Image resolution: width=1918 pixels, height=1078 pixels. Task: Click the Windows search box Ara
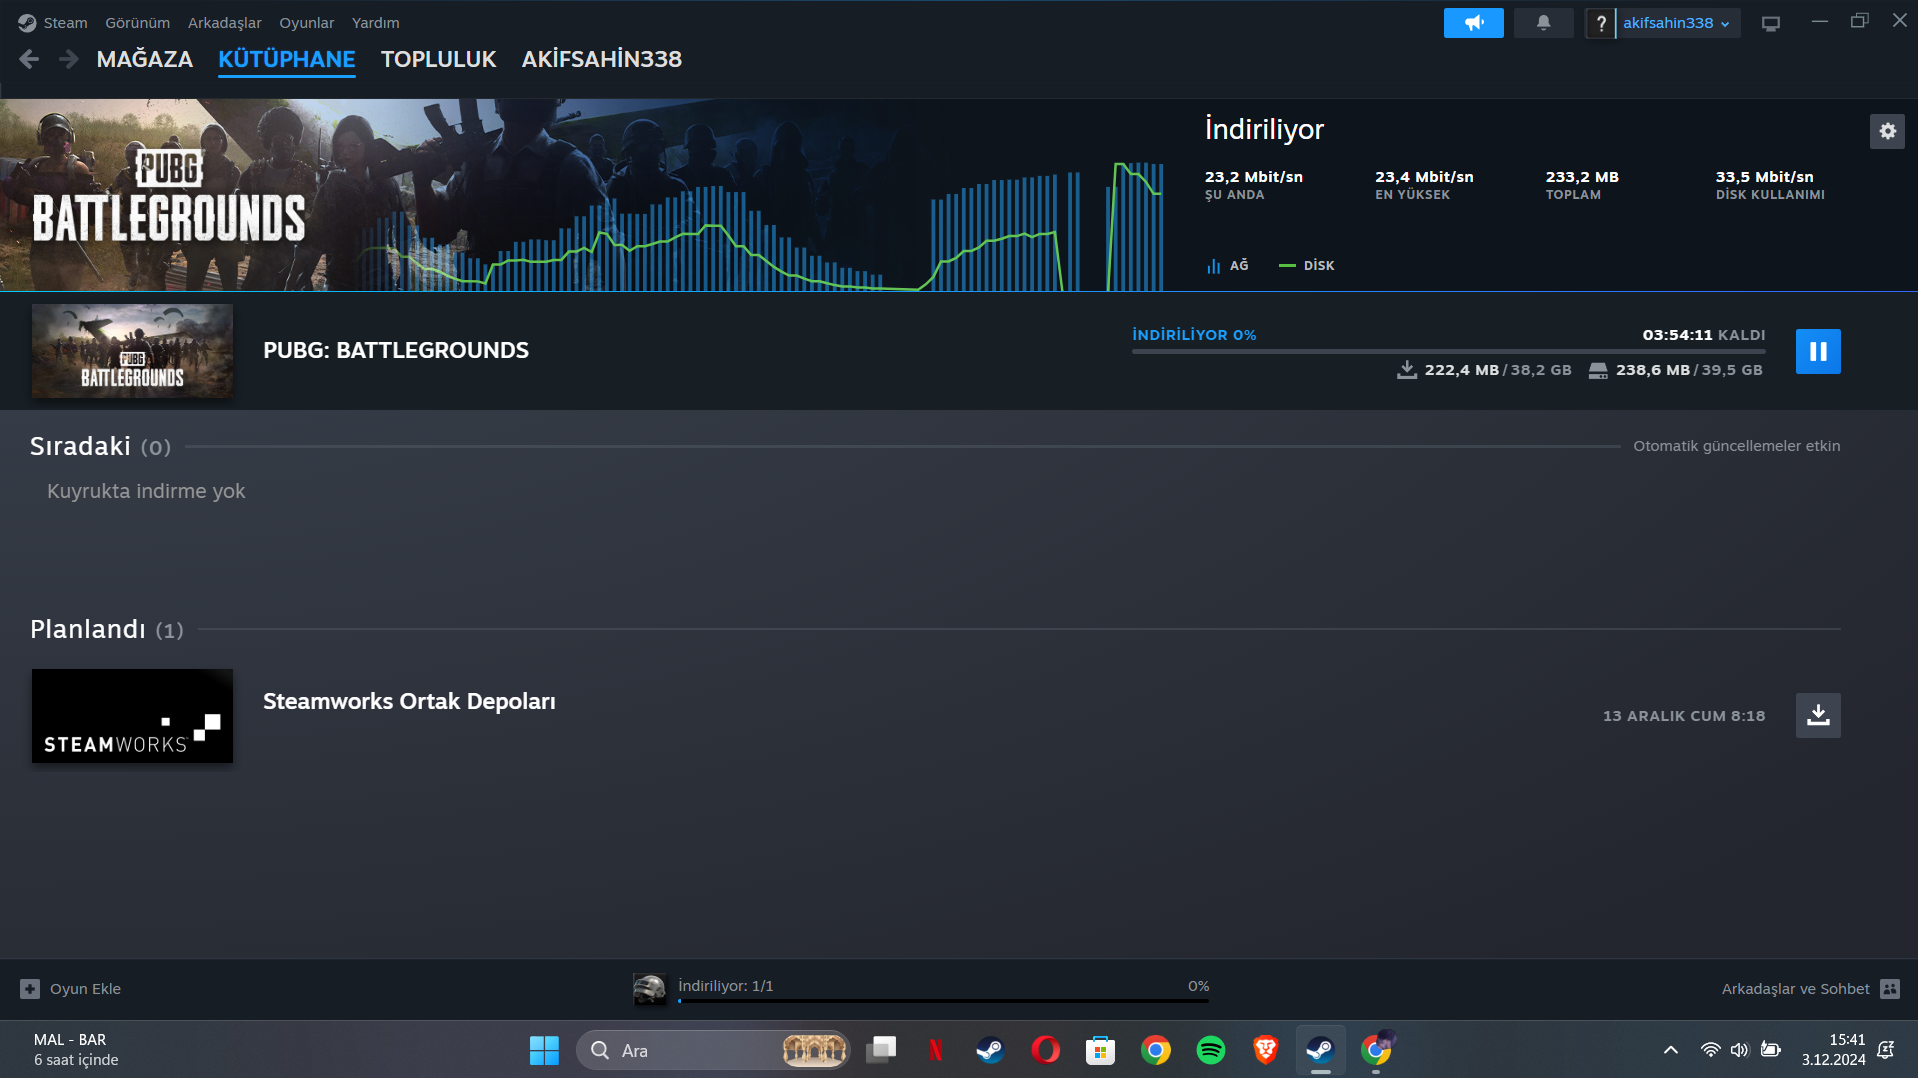[713, 1050]
